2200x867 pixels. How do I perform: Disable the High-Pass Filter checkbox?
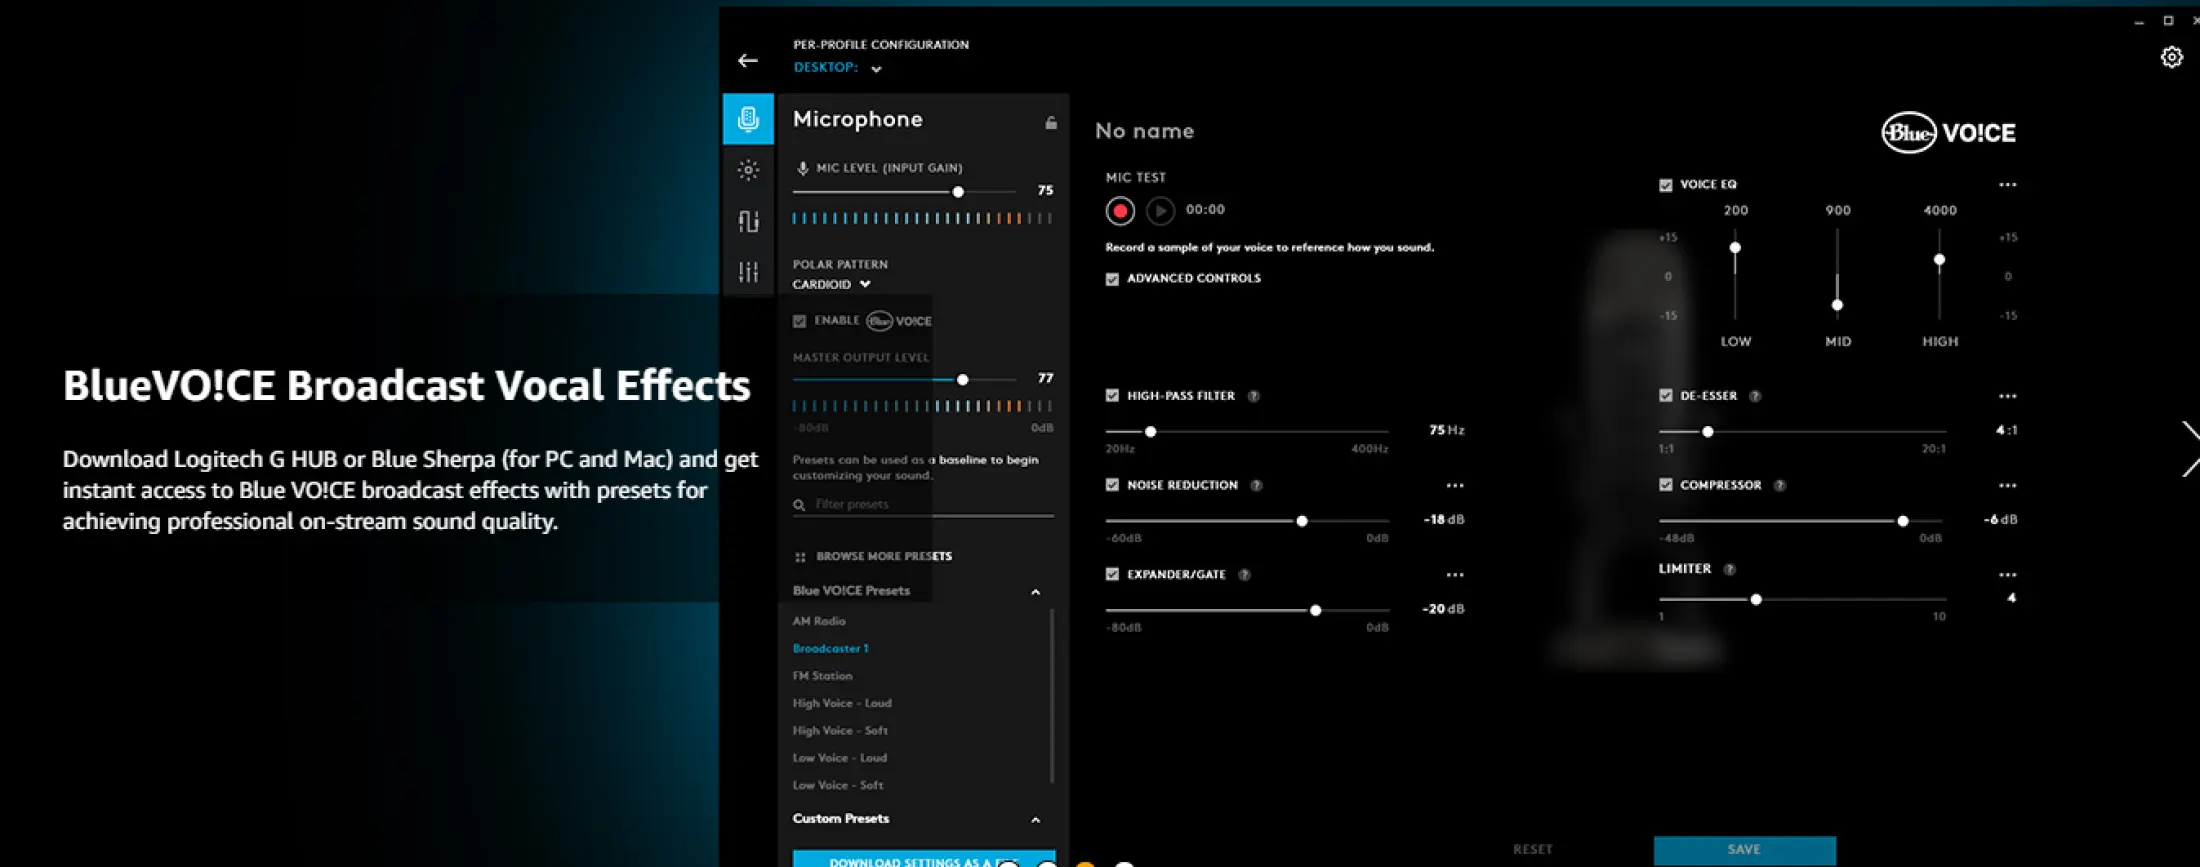(1112, 396)
